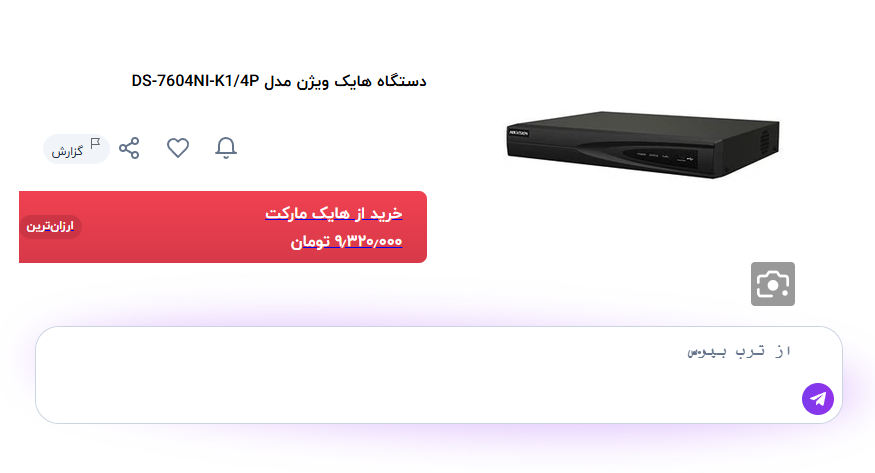Enable price alert with the bell icon
Screen dimensions: 875x473
(x=226, y=148)
